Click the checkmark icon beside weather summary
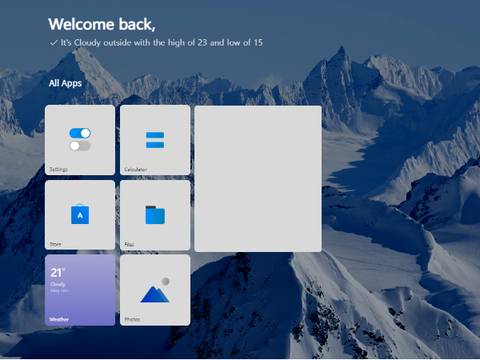480x360 pixels. [x=54, y=43]
